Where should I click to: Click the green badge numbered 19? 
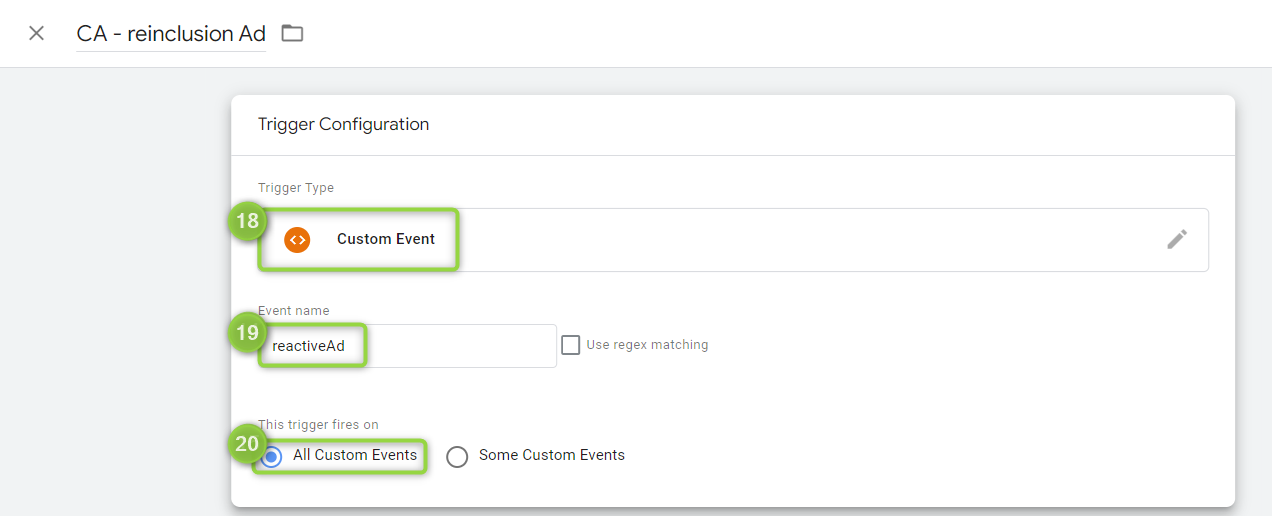(247, 332)
